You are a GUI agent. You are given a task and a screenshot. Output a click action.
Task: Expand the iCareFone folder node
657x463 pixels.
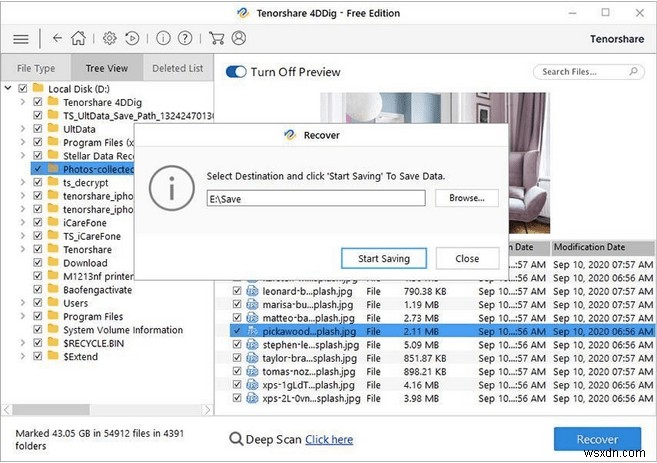[x=23, y=222]
